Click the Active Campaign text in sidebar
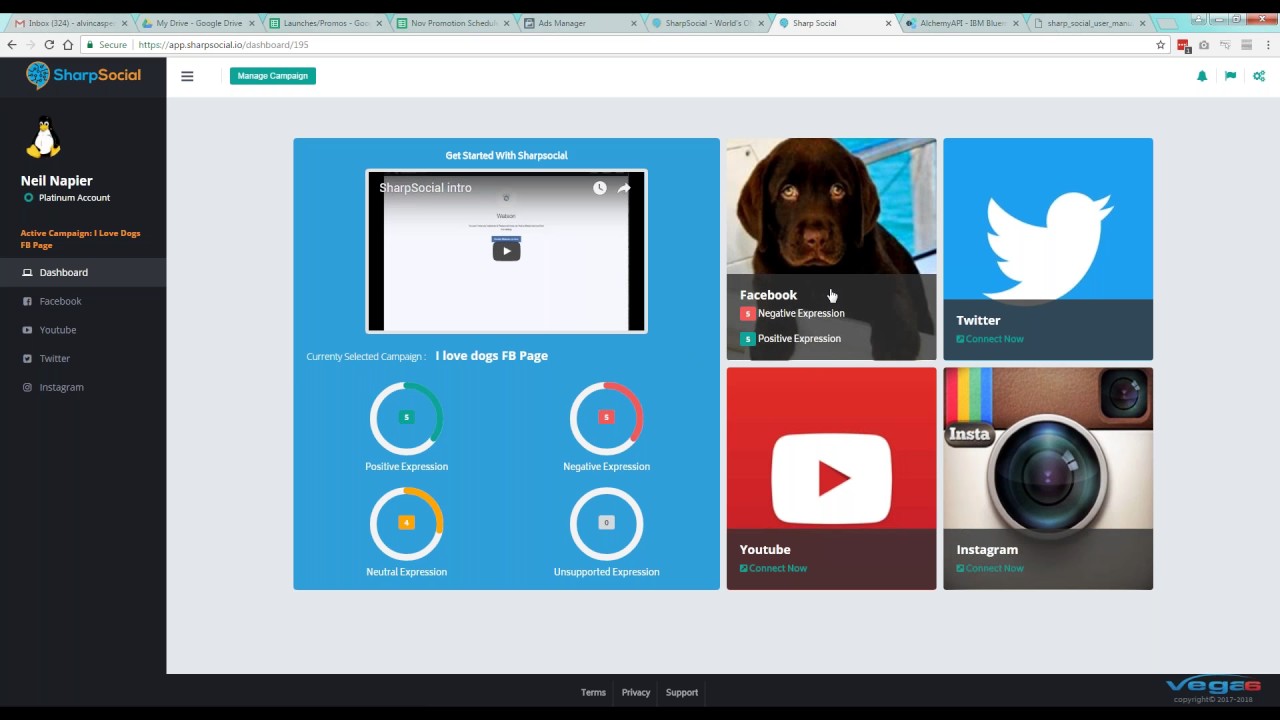 click(81, 239)
